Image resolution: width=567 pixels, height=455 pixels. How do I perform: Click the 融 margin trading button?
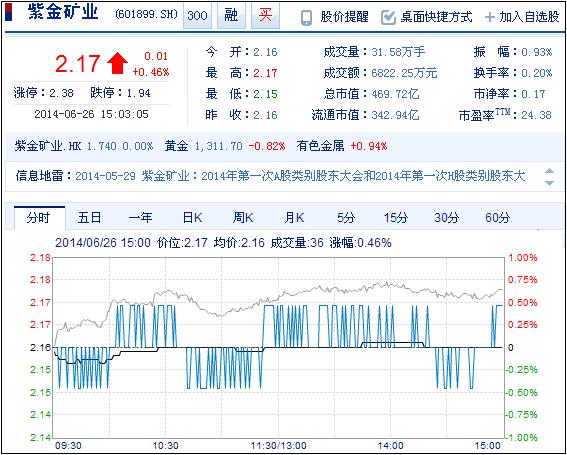click(231, 16)
